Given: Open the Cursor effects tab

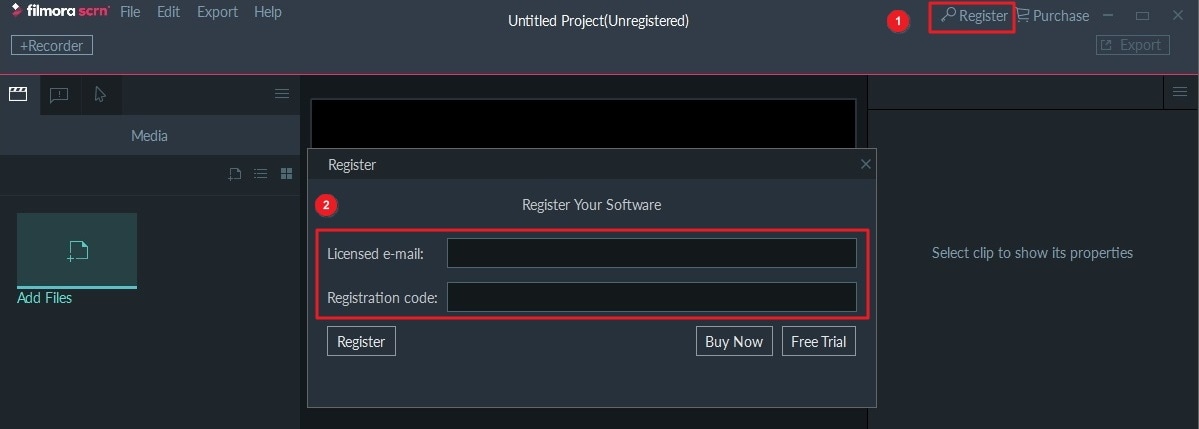Looking at the screenshot, I should coord(100,94).
